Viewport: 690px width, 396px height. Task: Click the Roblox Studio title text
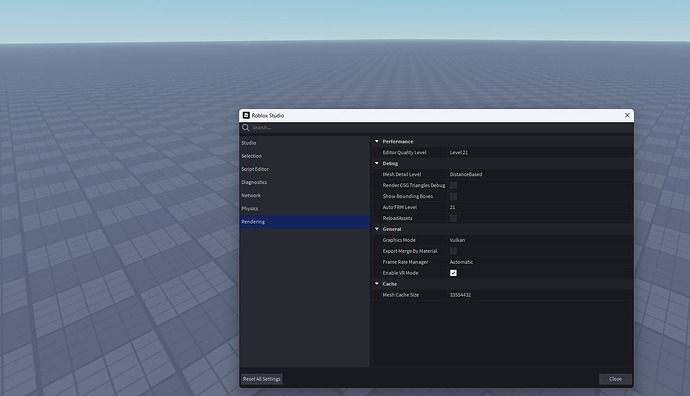coord(268,116)
